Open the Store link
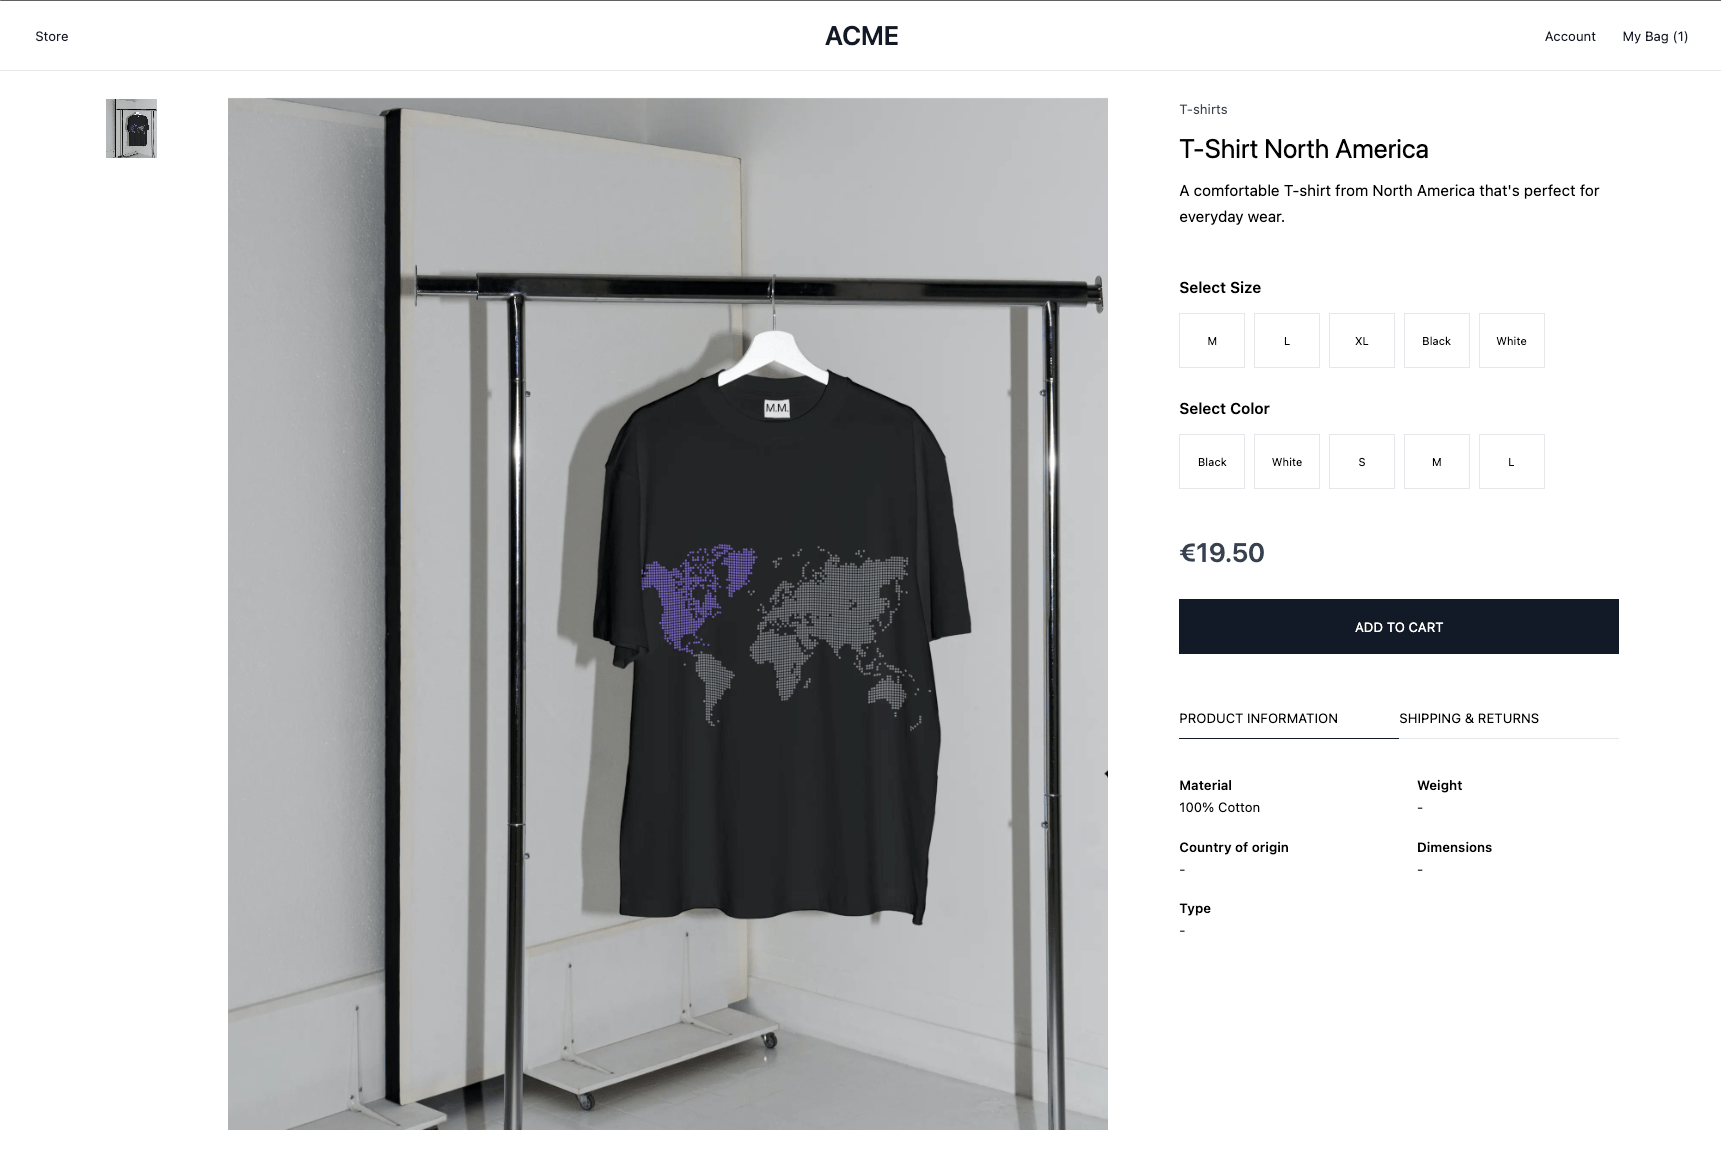This screenshot has height=1170, width=1721. (x=52, y=37)
